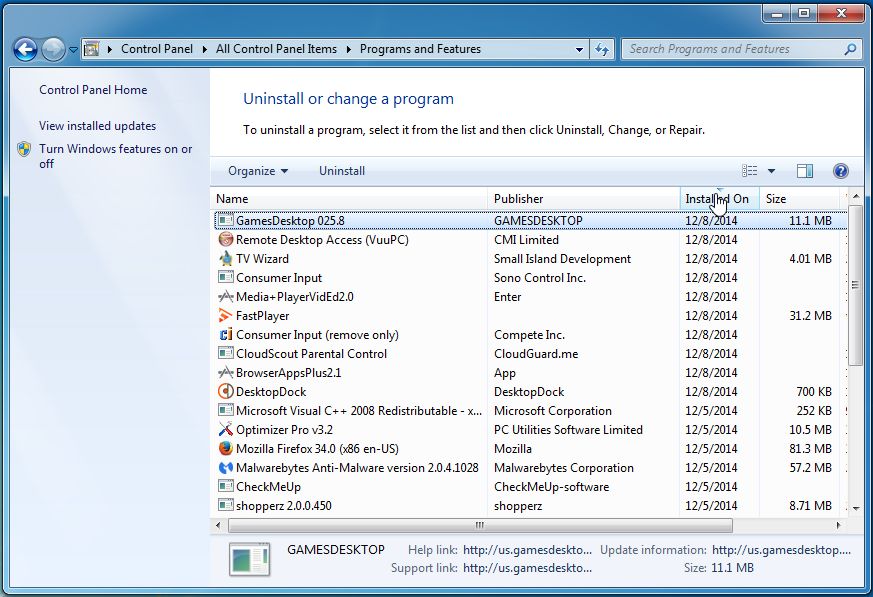
Task: Click the Programs and Features breadcrumb
Action: click(x=420, y=49)
